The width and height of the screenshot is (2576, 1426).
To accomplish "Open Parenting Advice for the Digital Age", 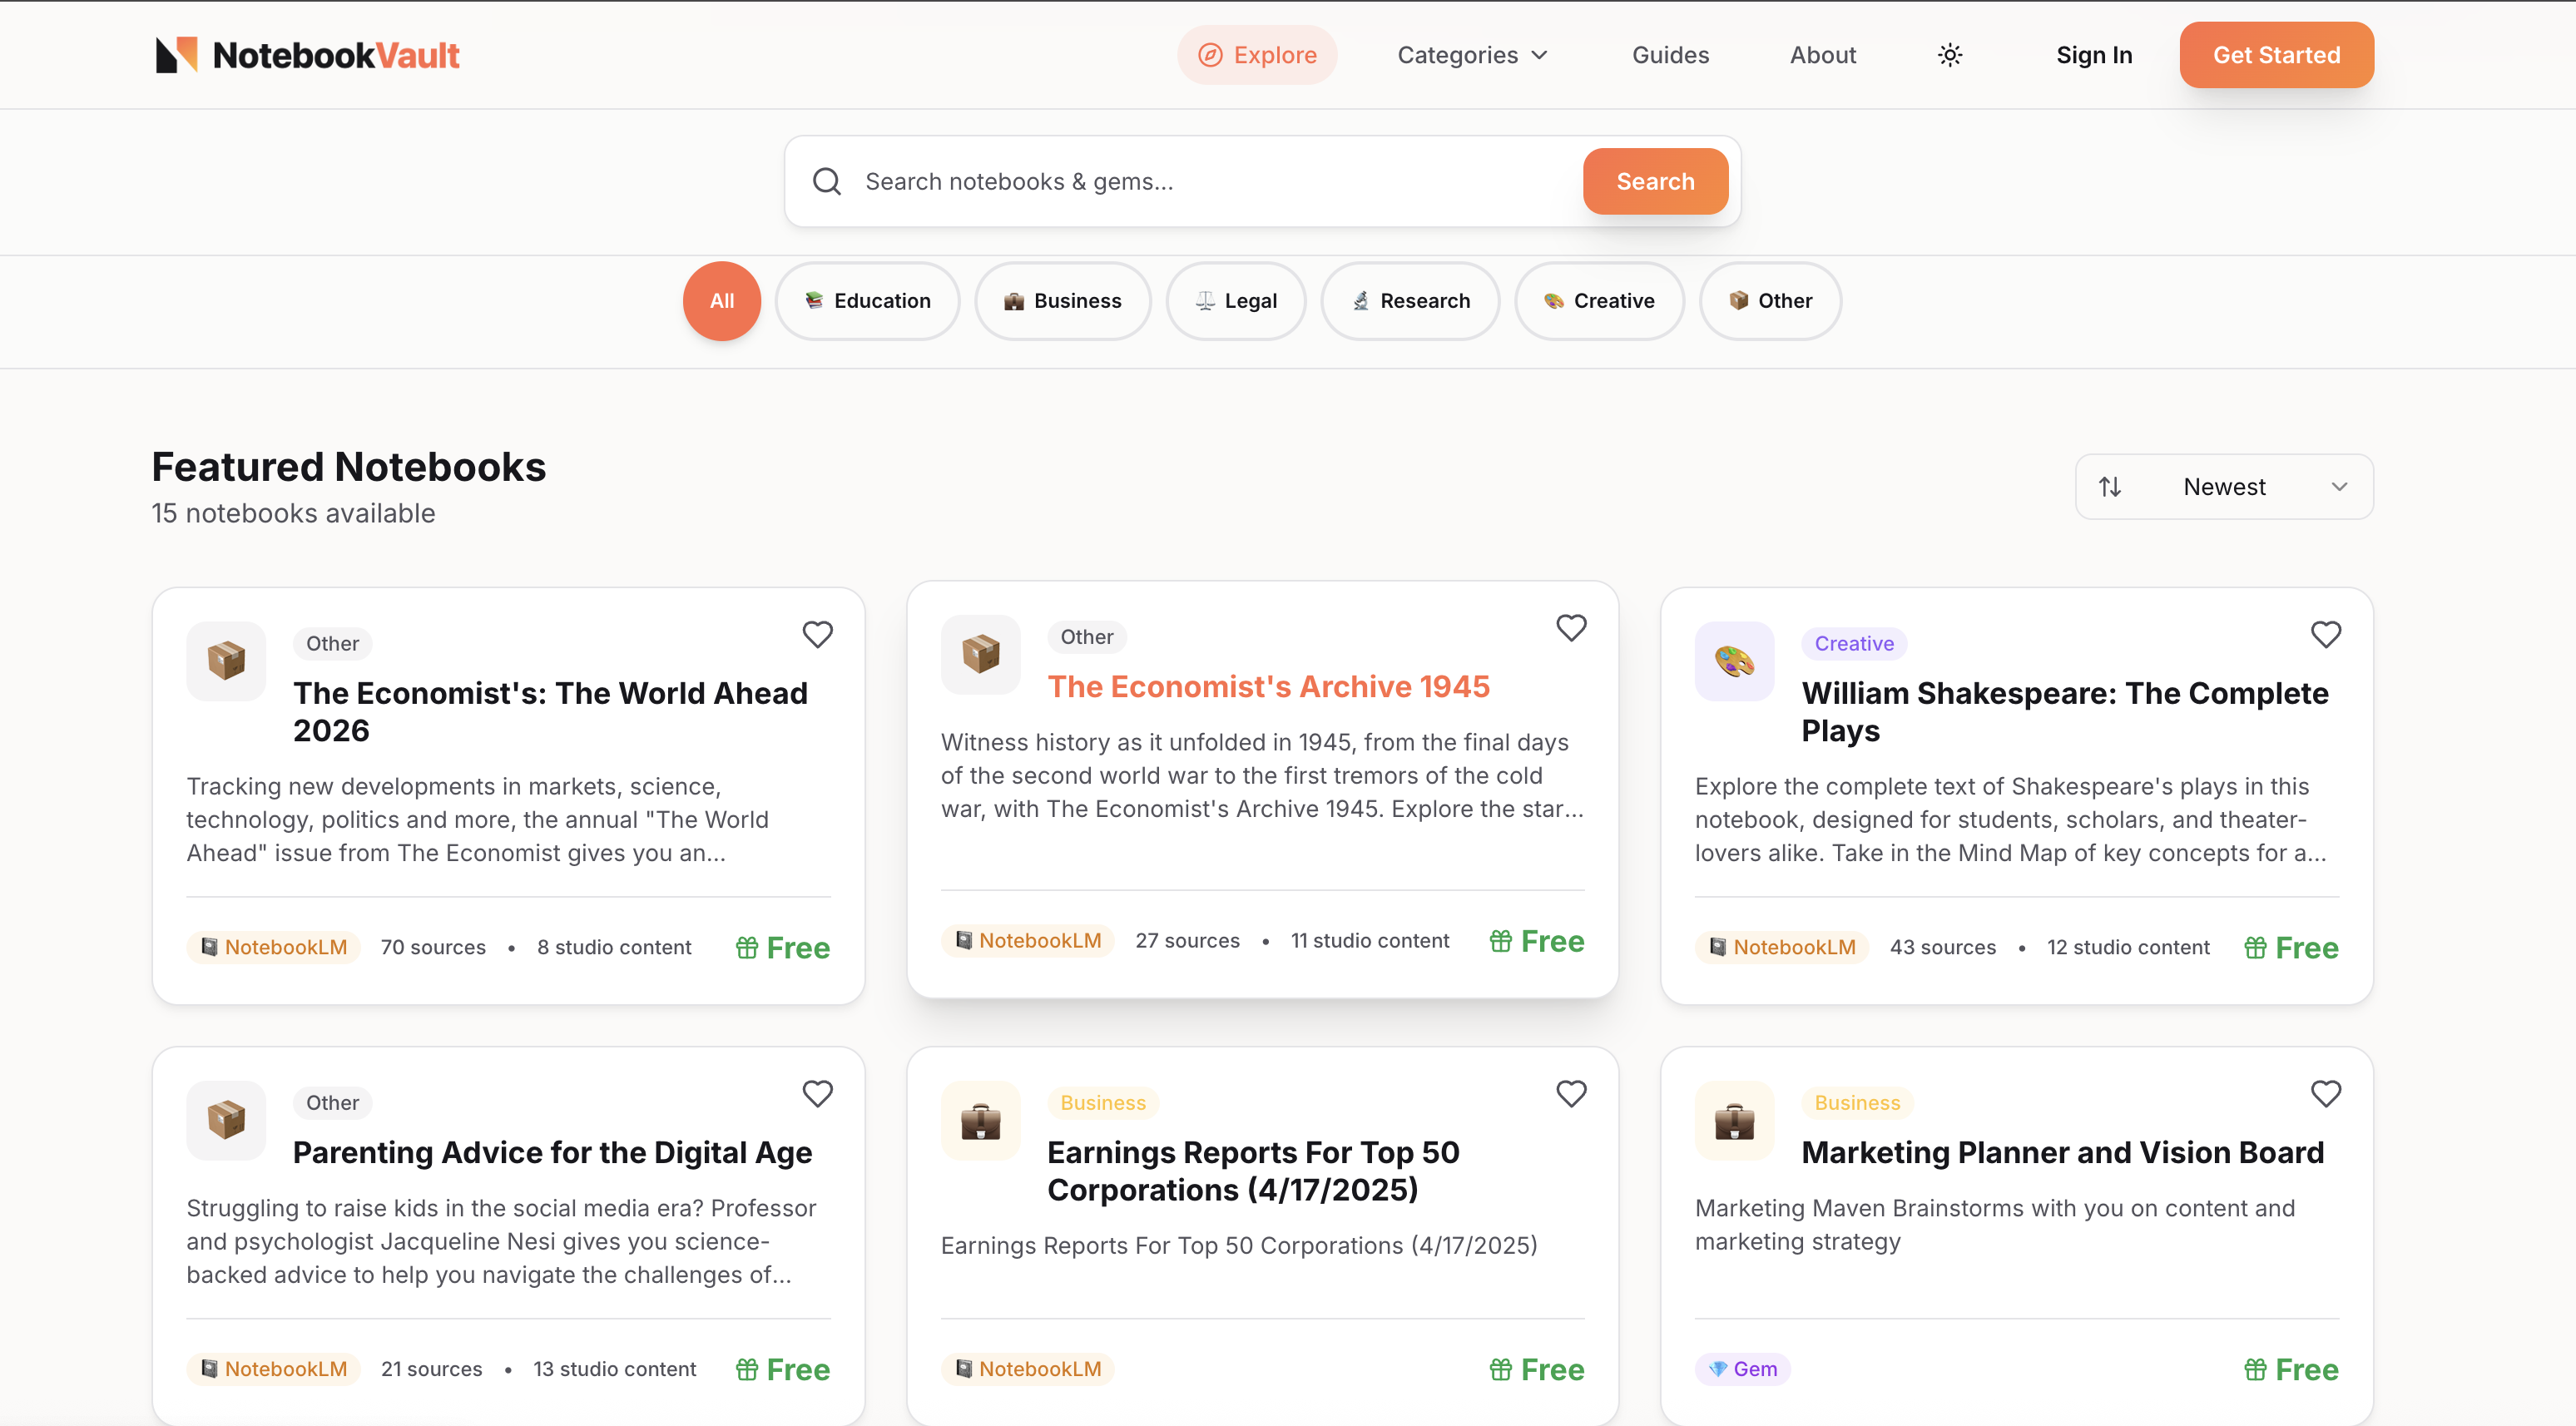I will click(552, 1152).
